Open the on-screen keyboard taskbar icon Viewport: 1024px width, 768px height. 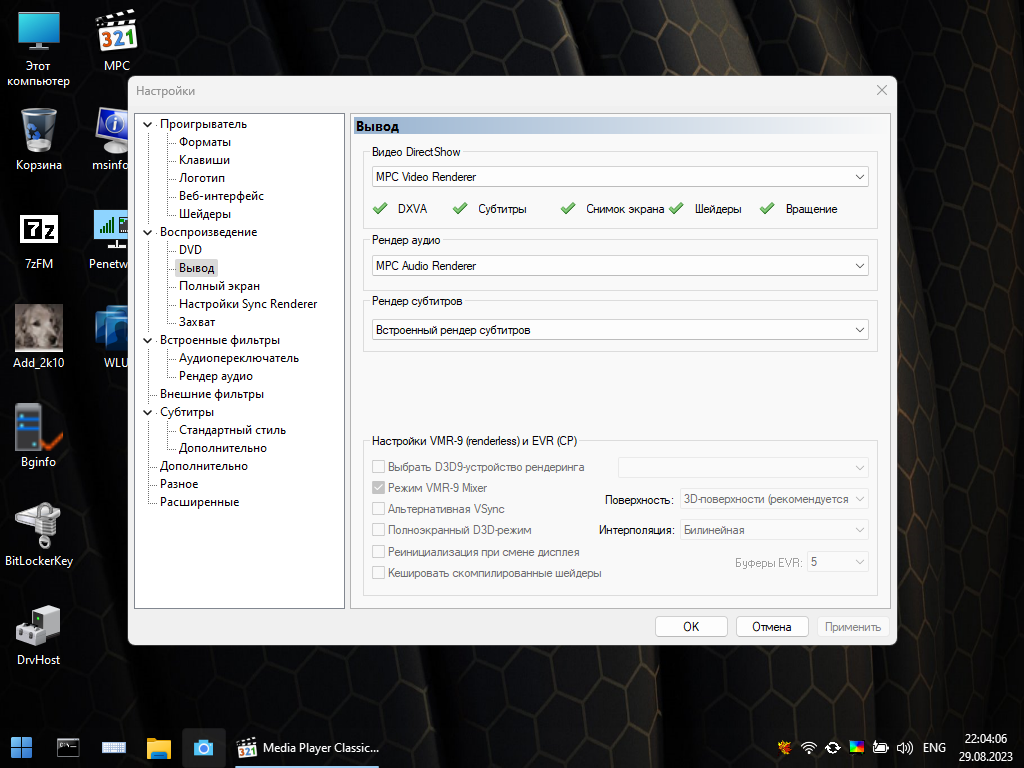(x=114, y=748)
